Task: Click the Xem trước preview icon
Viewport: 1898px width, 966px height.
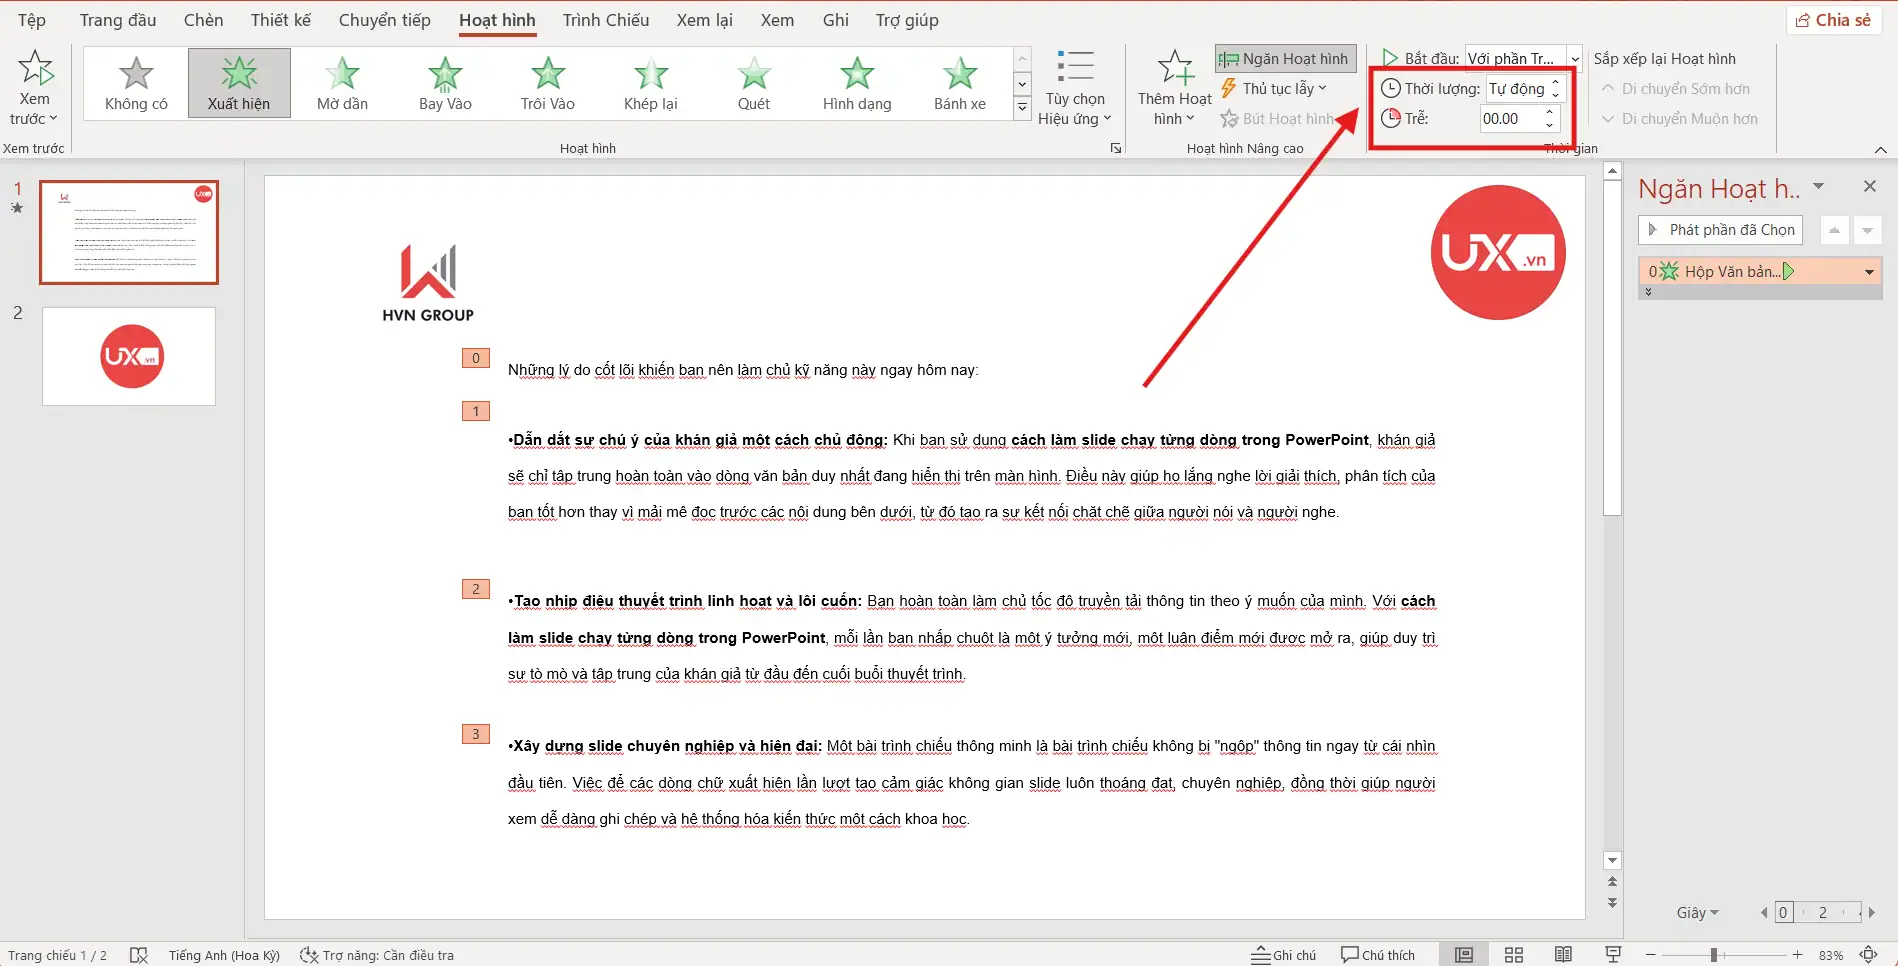Action: 35,70
